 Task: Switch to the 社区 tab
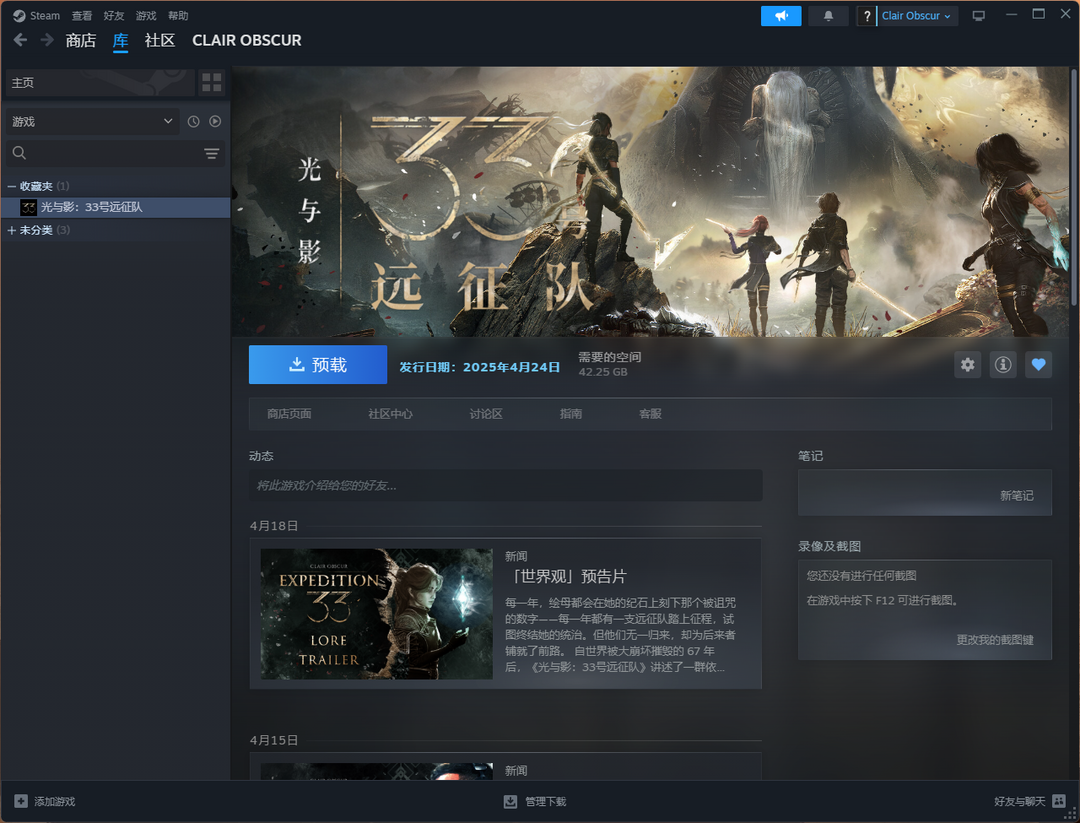160,41
